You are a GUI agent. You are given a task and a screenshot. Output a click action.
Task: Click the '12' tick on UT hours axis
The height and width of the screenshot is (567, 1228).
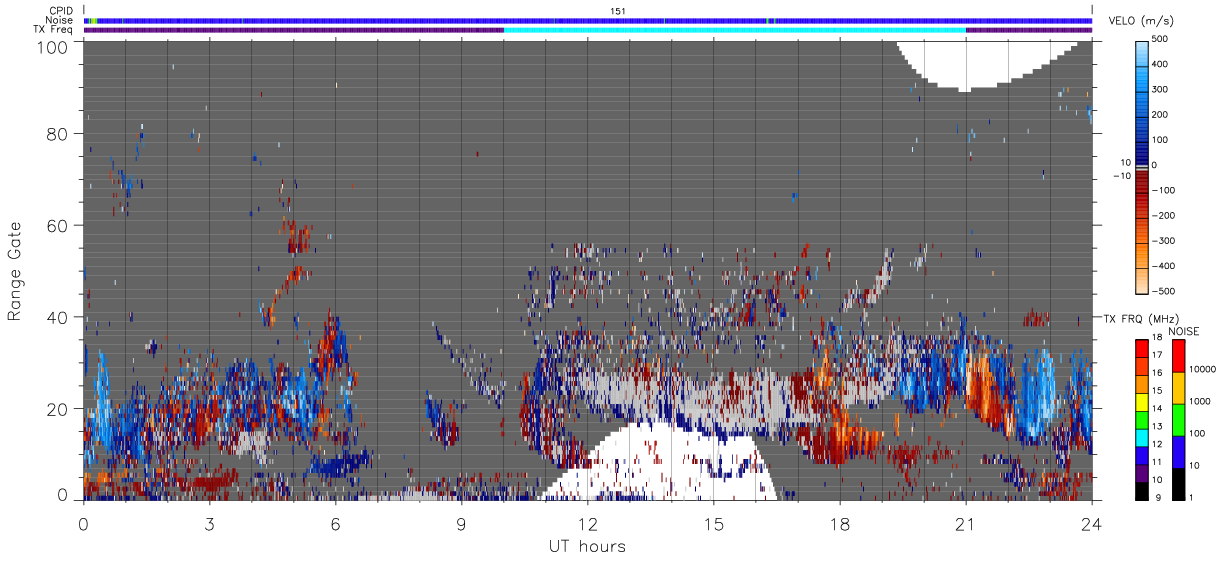tap(587, 523)
